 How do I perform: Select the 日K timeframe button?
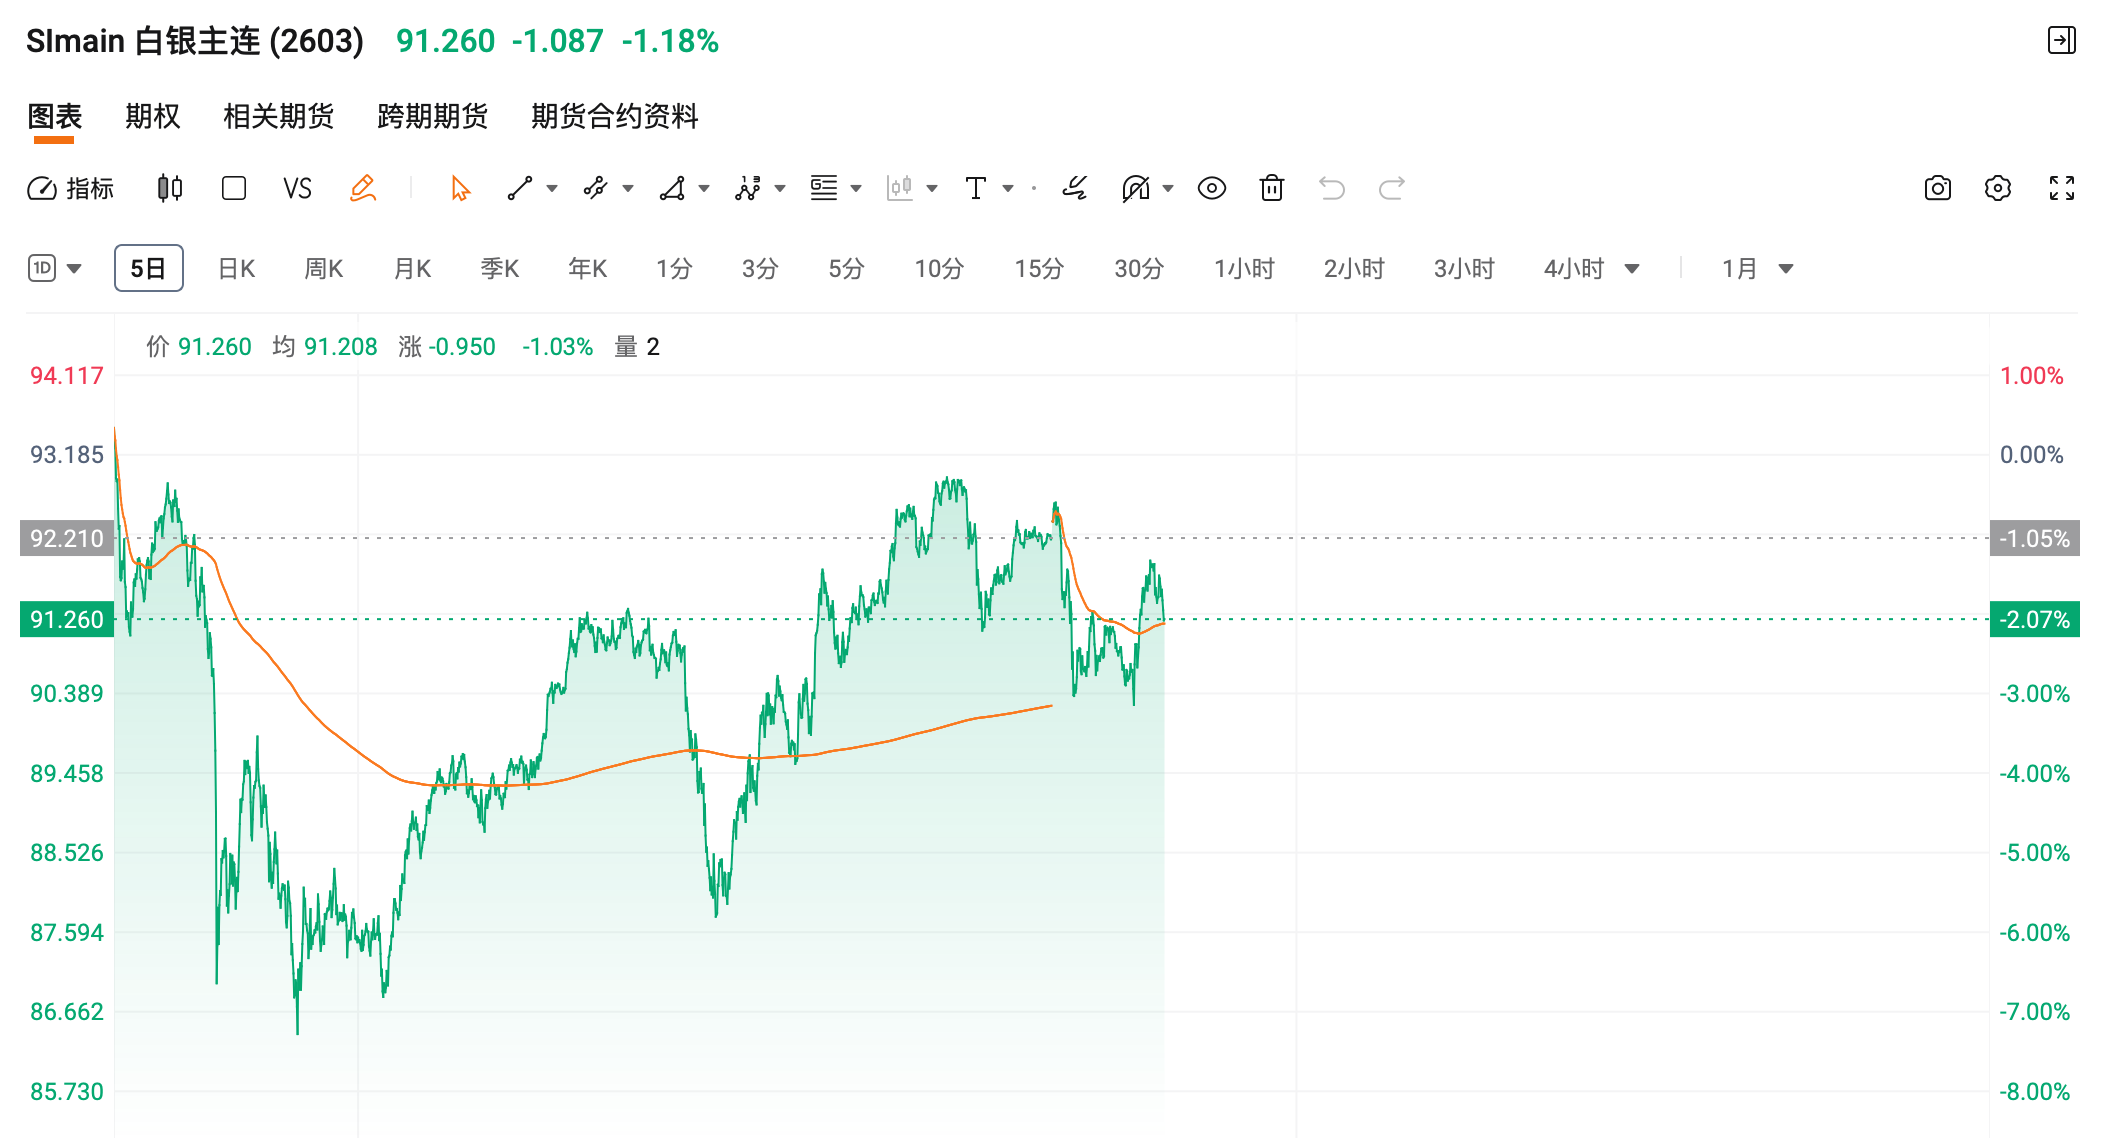coord(235,268)
